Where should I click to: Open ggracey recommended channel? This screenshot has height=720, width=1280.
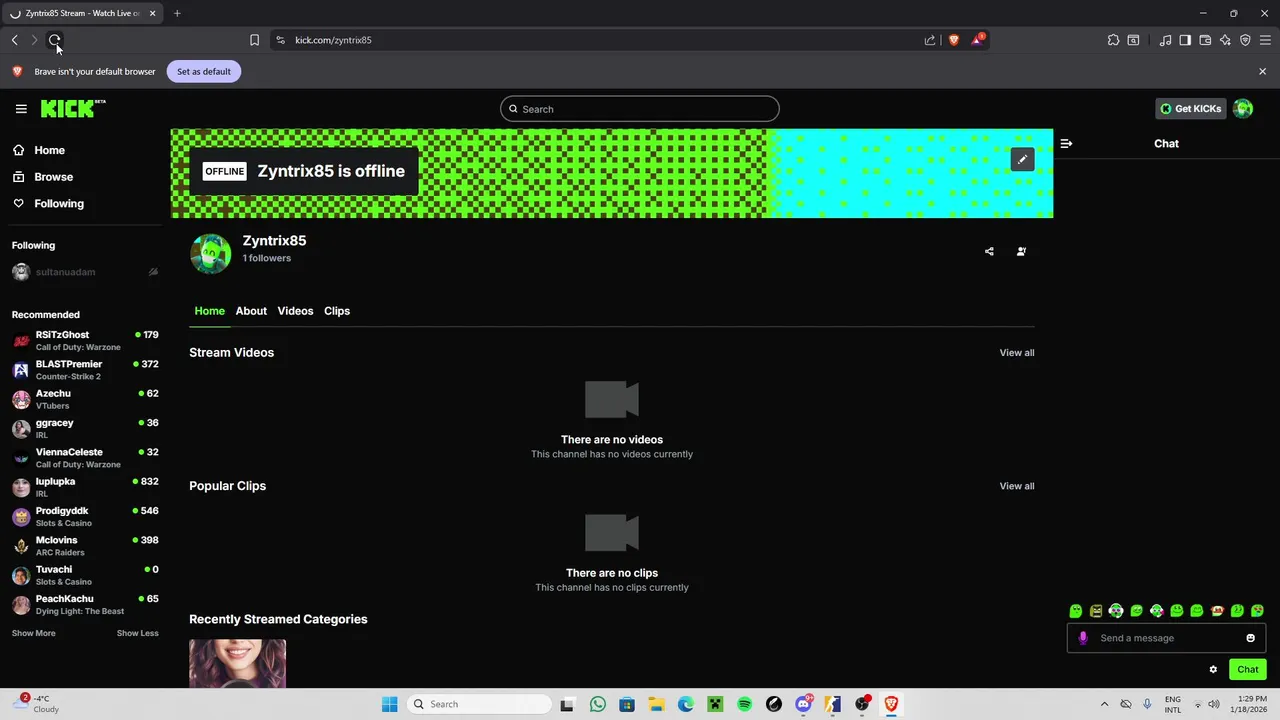coord(85,428)
